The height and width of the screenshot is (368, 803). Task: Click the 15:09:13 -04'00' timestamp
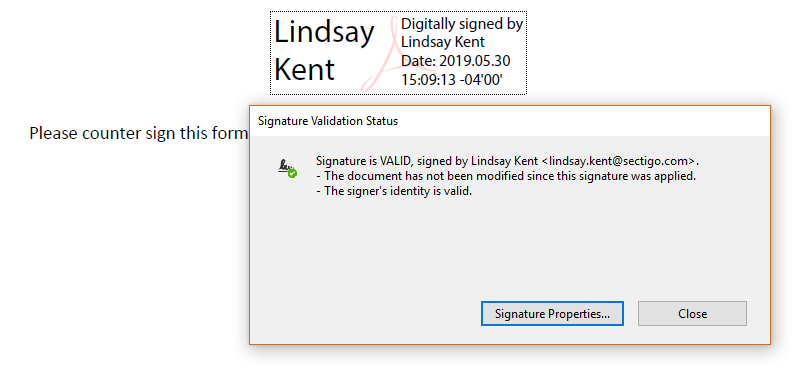tap(452, 79)
